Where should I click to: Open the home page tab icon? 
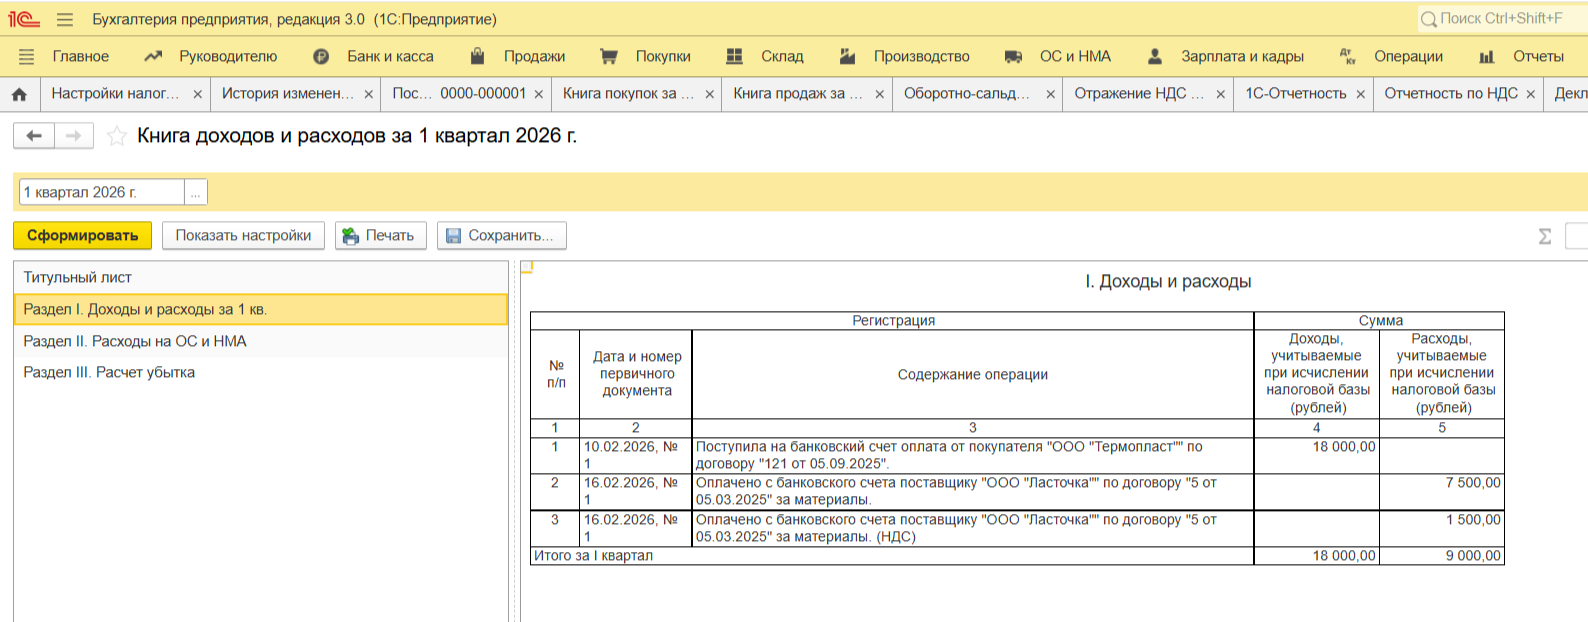coord(19,94)
